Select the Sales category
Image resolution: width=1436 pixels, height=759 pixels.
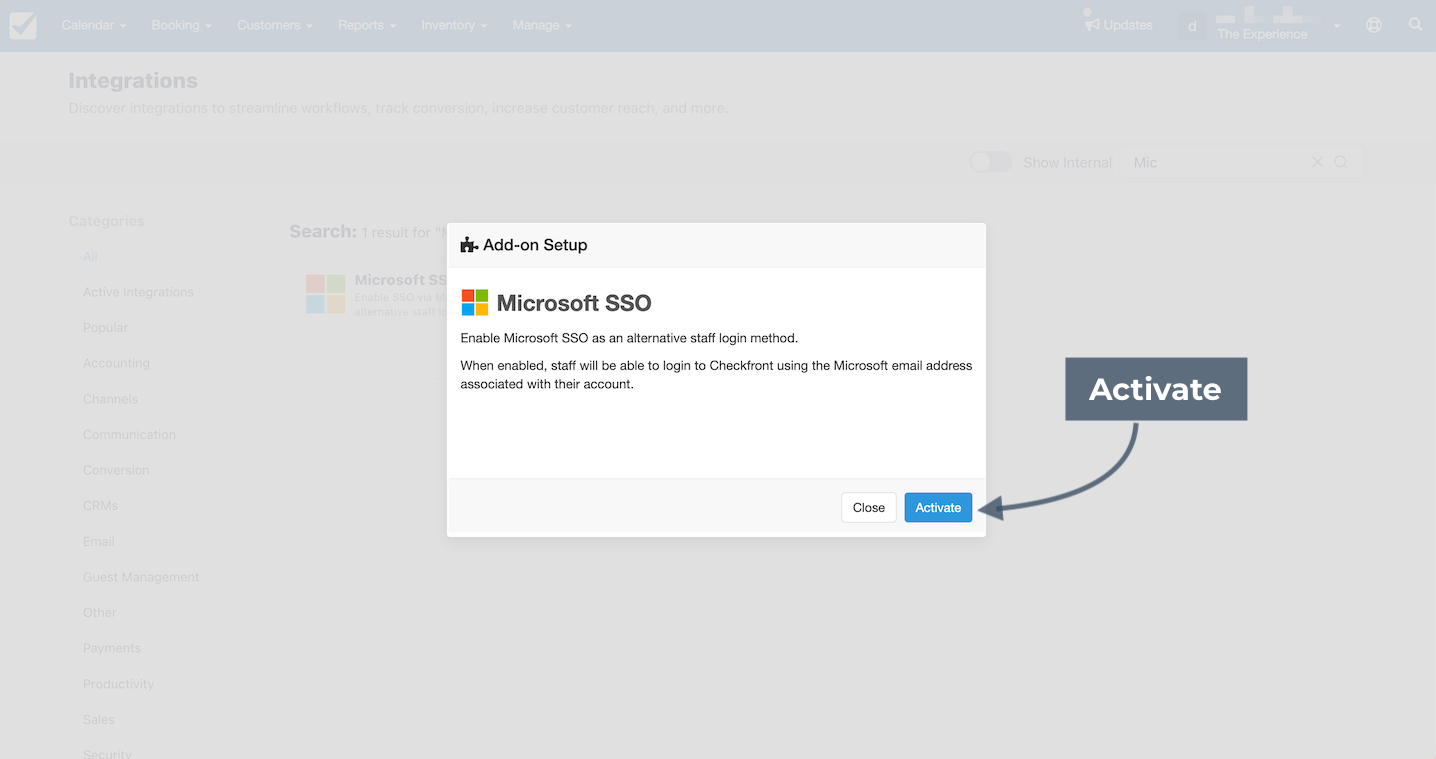pos(99,719)
